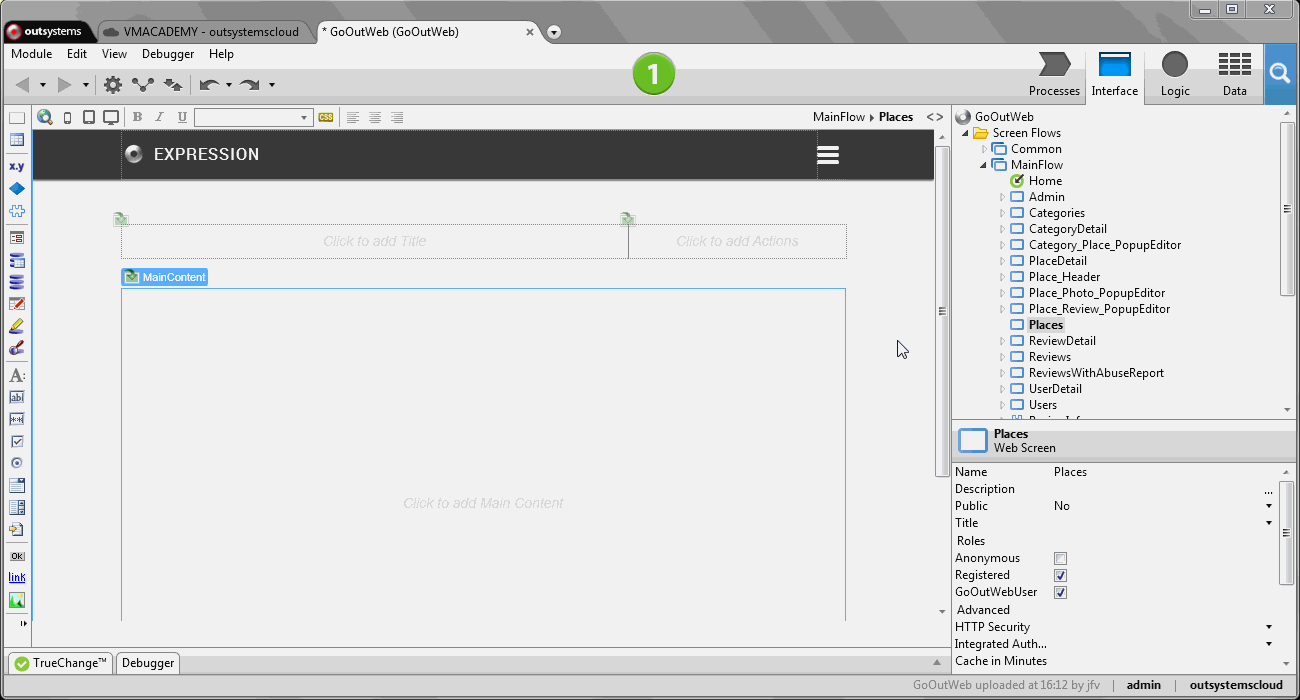Select the Expression widget (x.y) in toolbox
Screen dimensions: 1300x700
coord(17,166)
